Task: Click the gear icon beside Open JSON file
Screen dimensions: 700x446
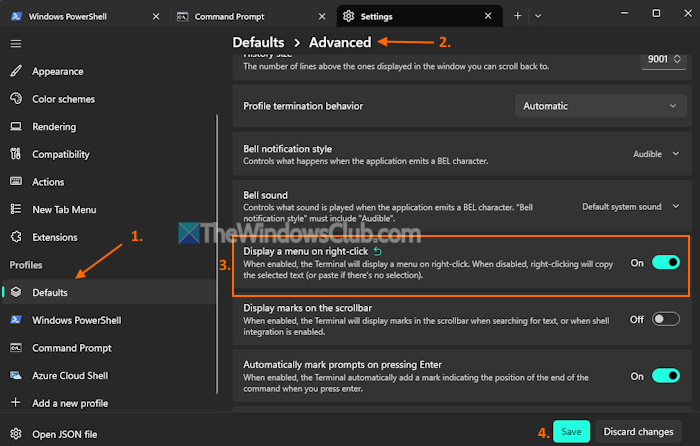Action: pyautogui.click(x=16, y=433)
